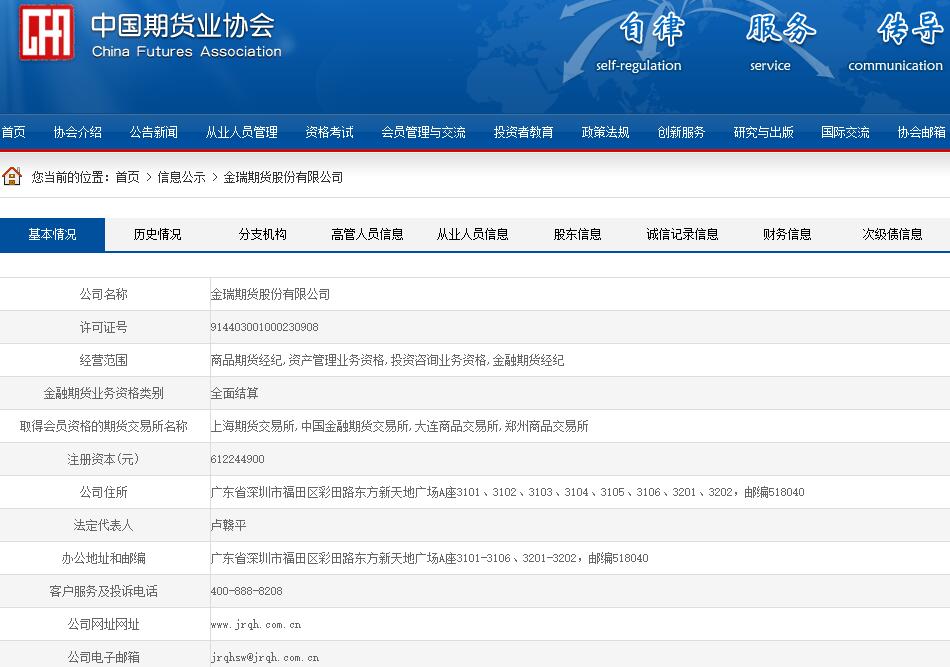The image size is (950, 667).
Task: Click registered capital value 612244900
Action: click(x=238, y=459)
